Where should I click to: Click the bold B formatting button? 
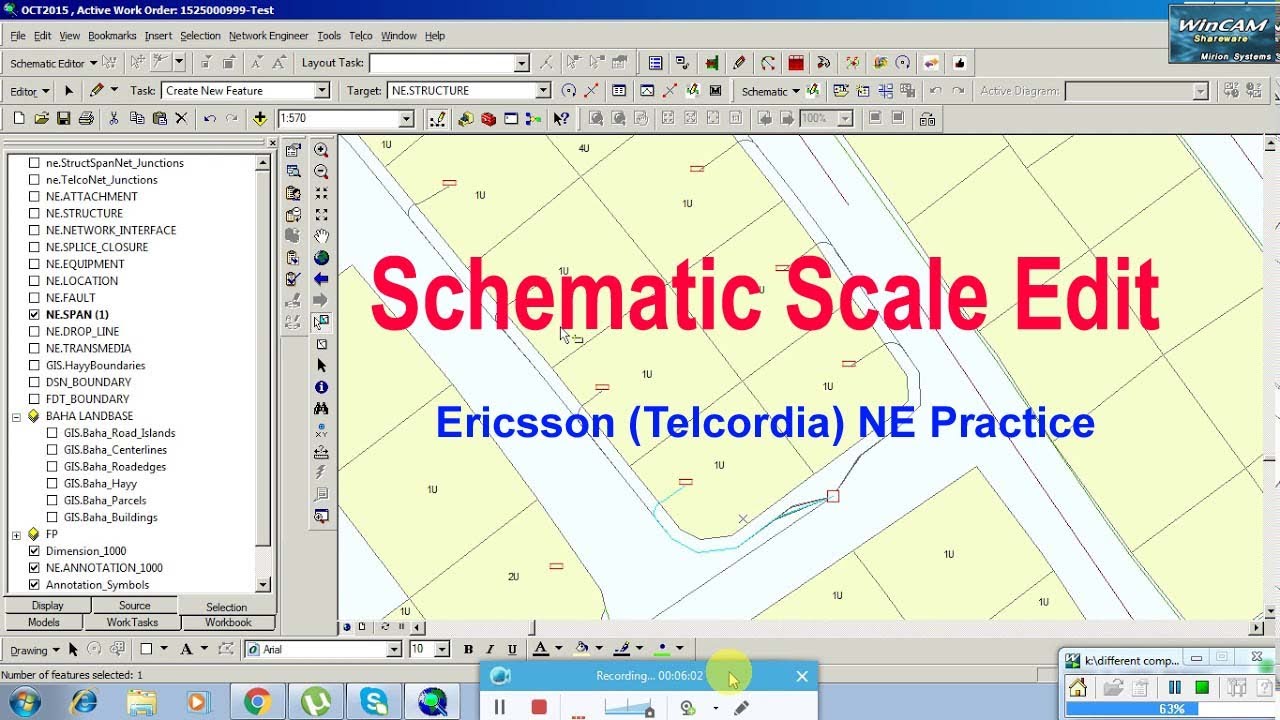468,649
